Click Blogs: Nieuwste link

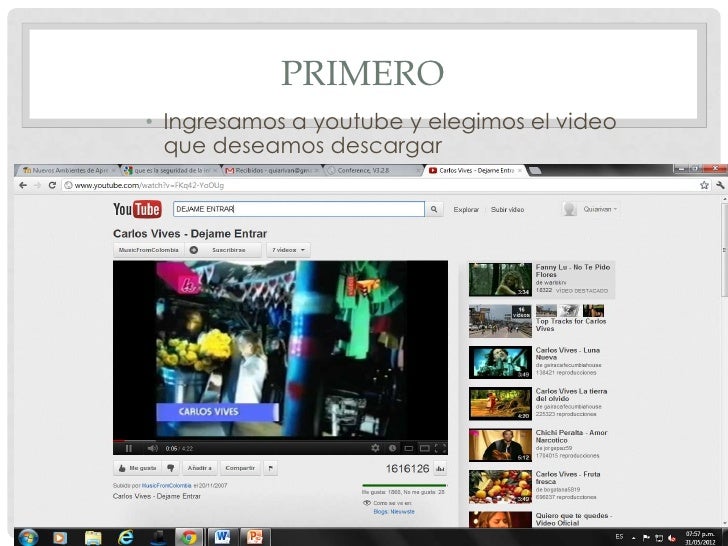[394, 512]
